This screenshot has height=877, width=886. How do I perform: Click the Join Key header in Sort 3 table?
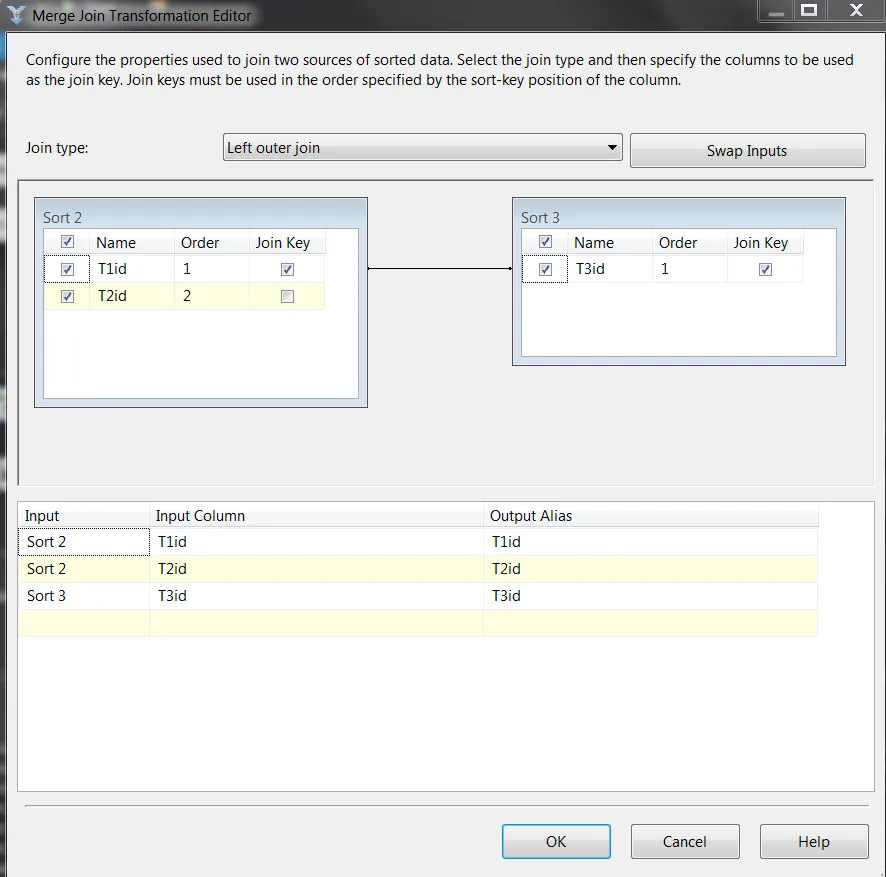(765, 242)
